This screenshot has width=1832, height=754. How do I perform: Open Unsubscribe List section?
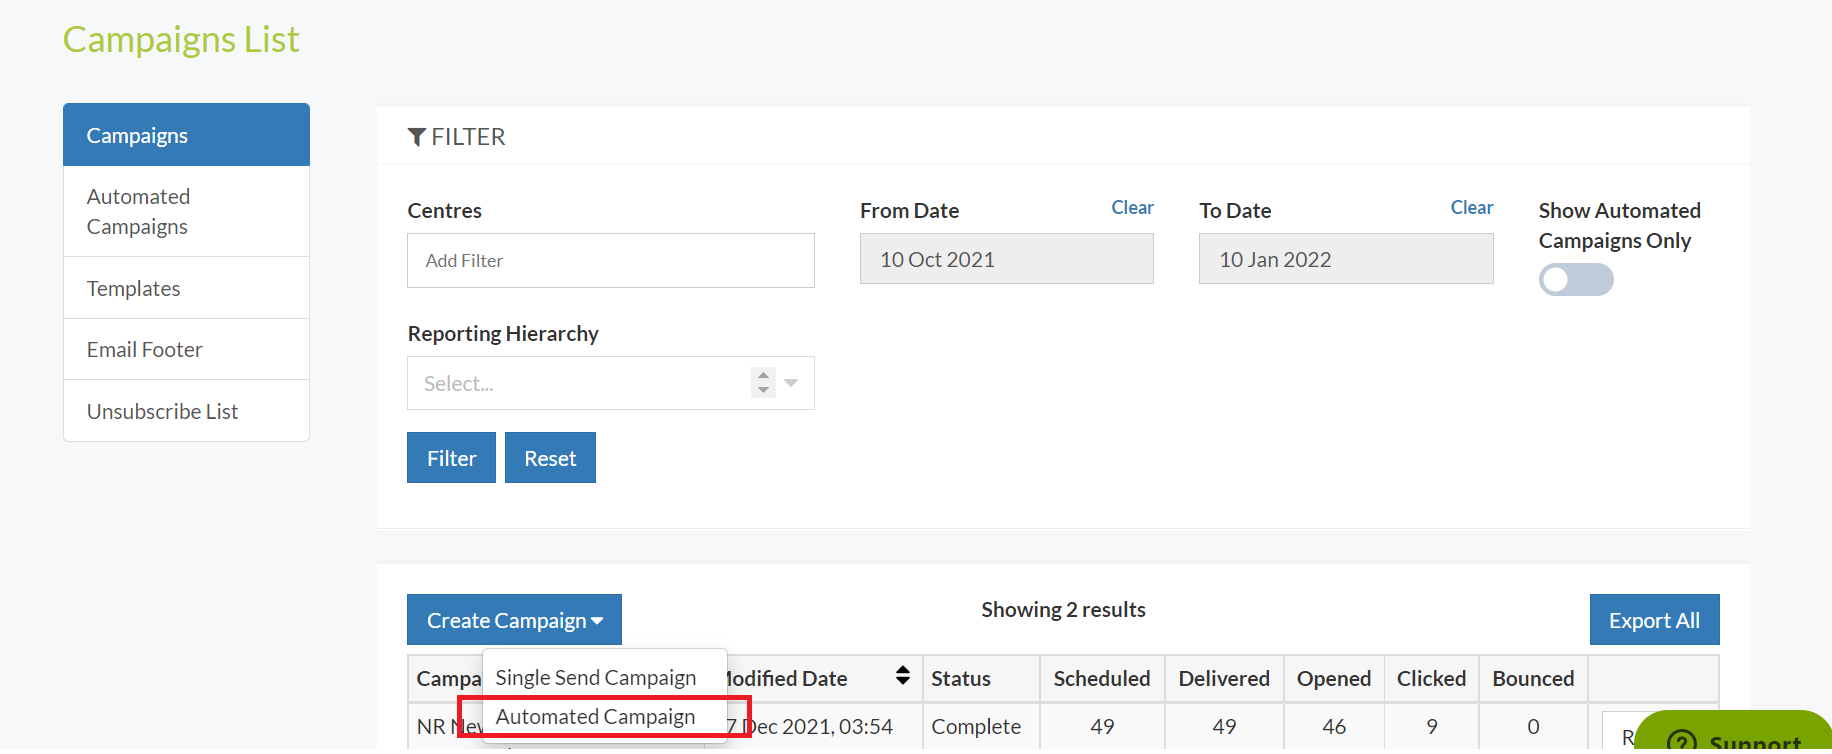(186, 411)
